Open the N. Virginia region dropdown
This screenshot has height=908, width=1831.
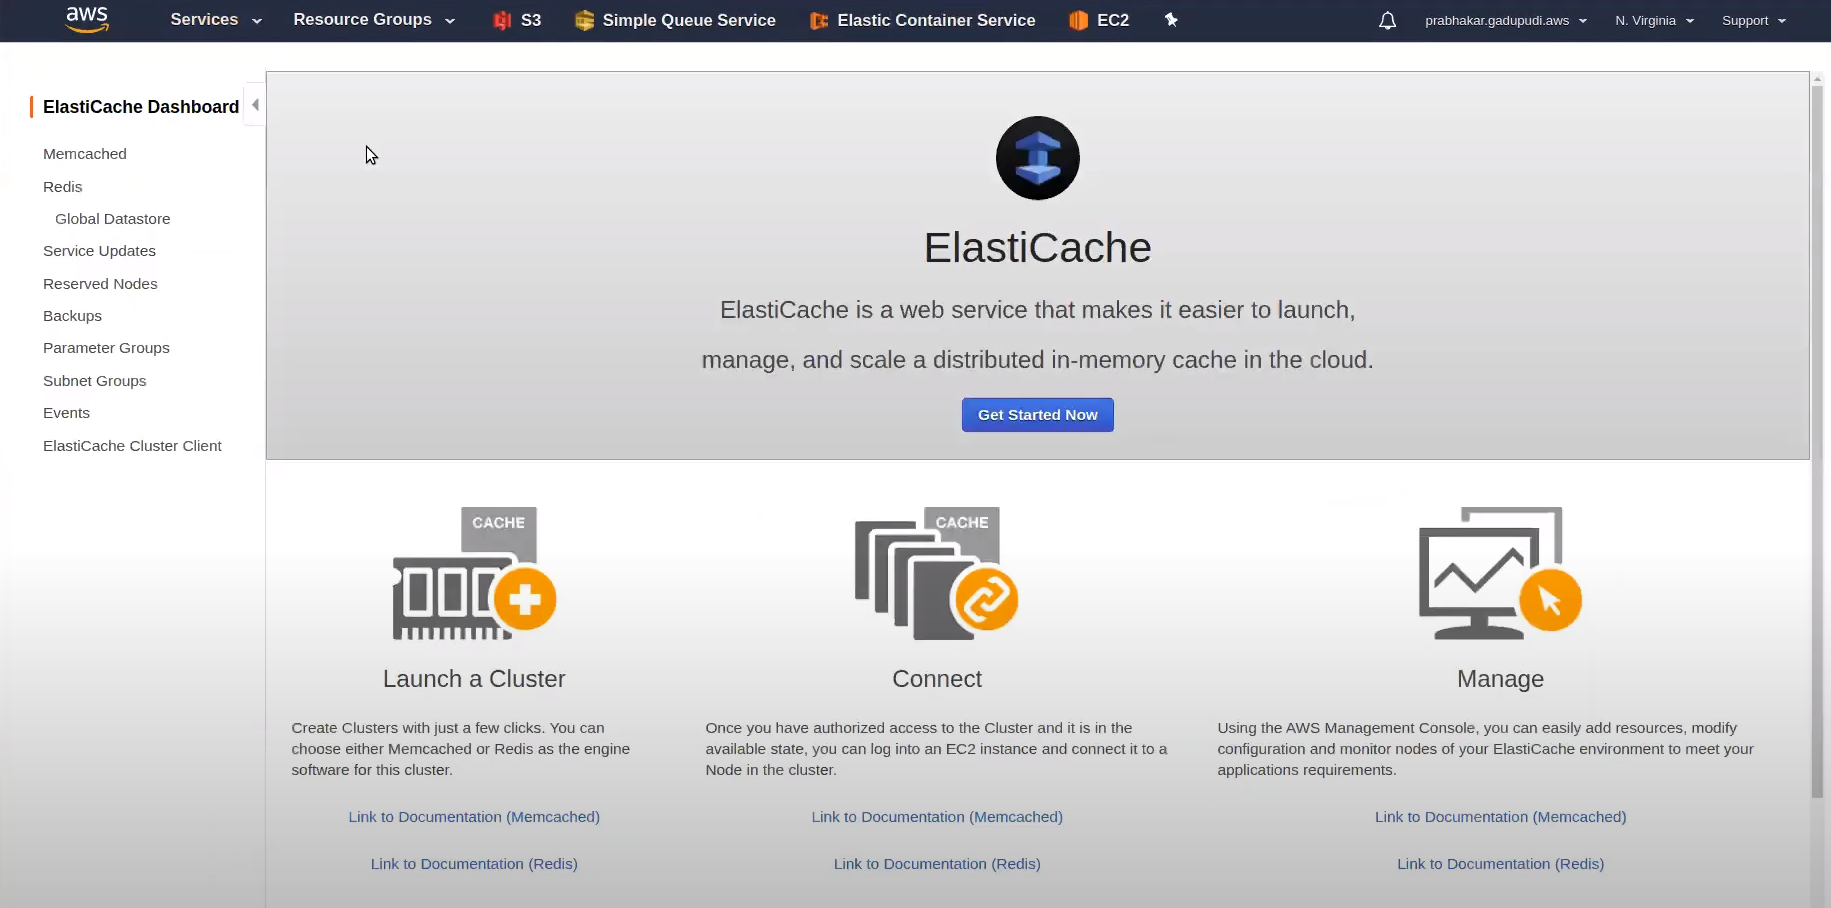[x=1654, y=20]
